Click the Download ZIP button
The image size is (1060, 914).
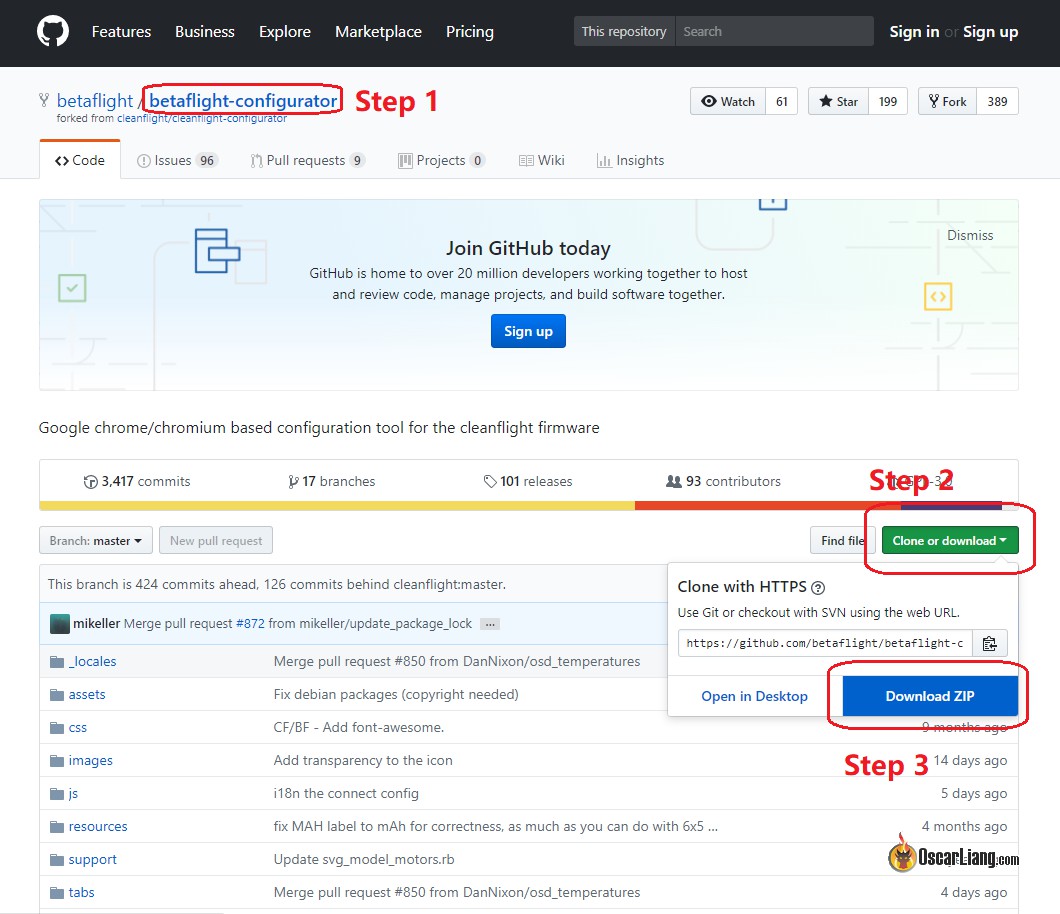[x=930, y=696]
